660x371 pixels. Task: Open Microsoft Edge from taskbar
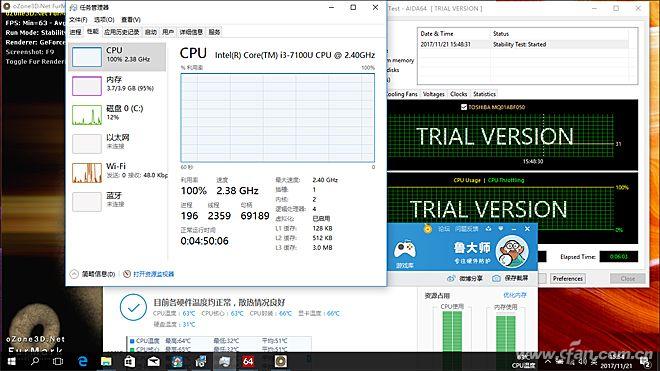pyautogui.click(x=82, y=361)
